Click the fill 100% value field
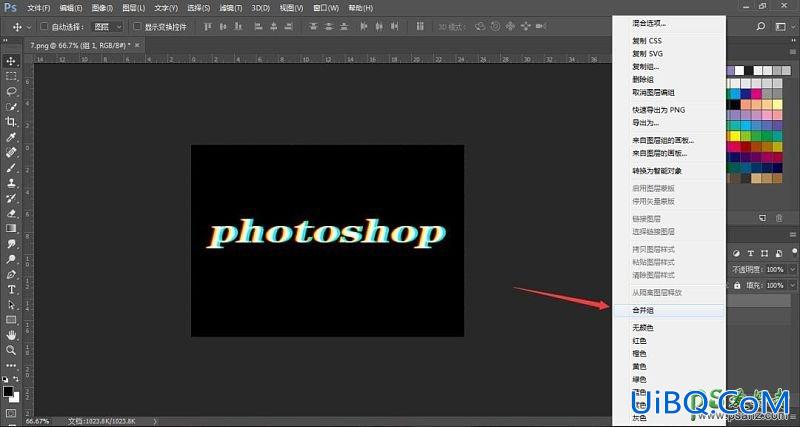This screenshot has width=800, height=427. (x=777, y=285)
